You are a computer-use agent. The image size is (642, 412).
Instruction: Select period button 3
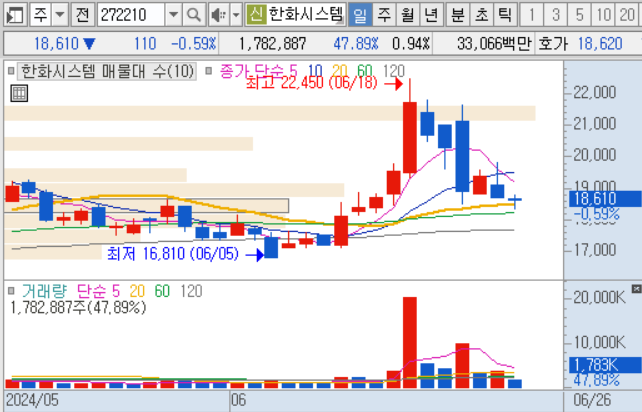(x=556, y=15)
